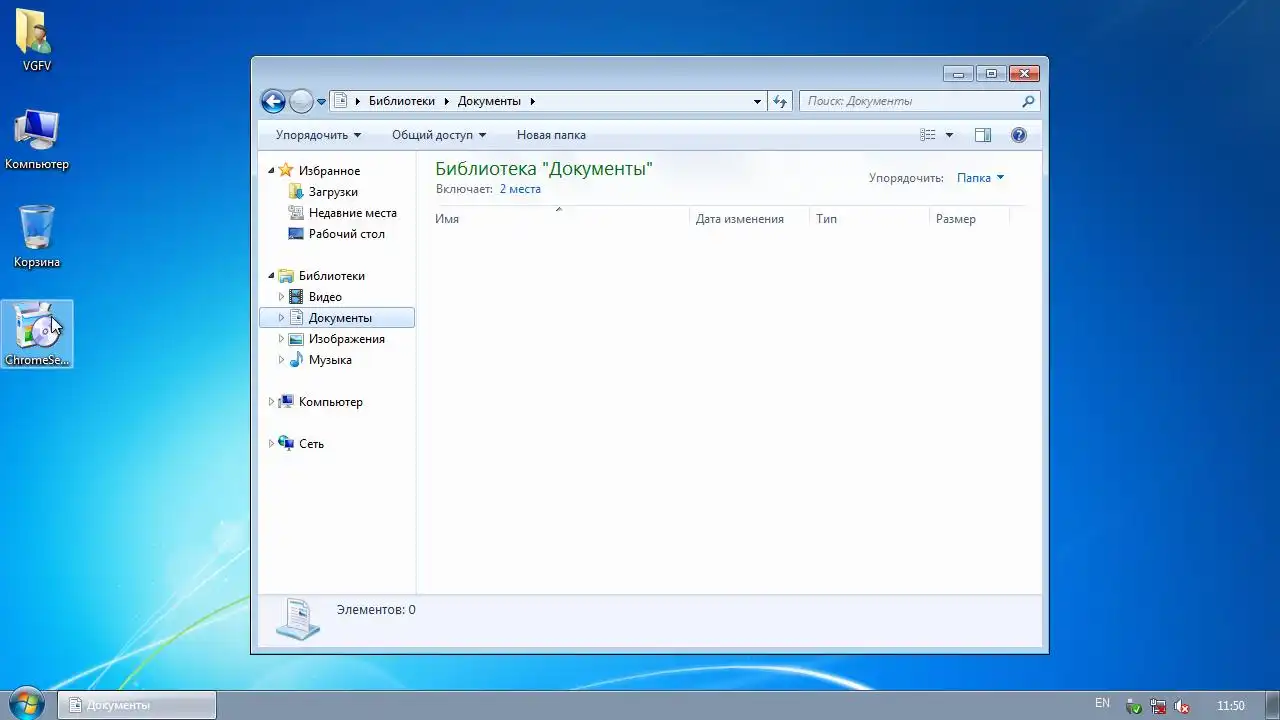The width and height of the screenshot is (1280, 720).
Task: Open address bar history dropdown
Action: [758, 101]
